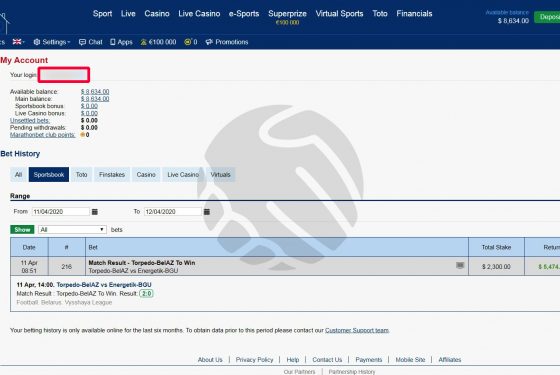Open the To date calendar icon

coord(207,212)
